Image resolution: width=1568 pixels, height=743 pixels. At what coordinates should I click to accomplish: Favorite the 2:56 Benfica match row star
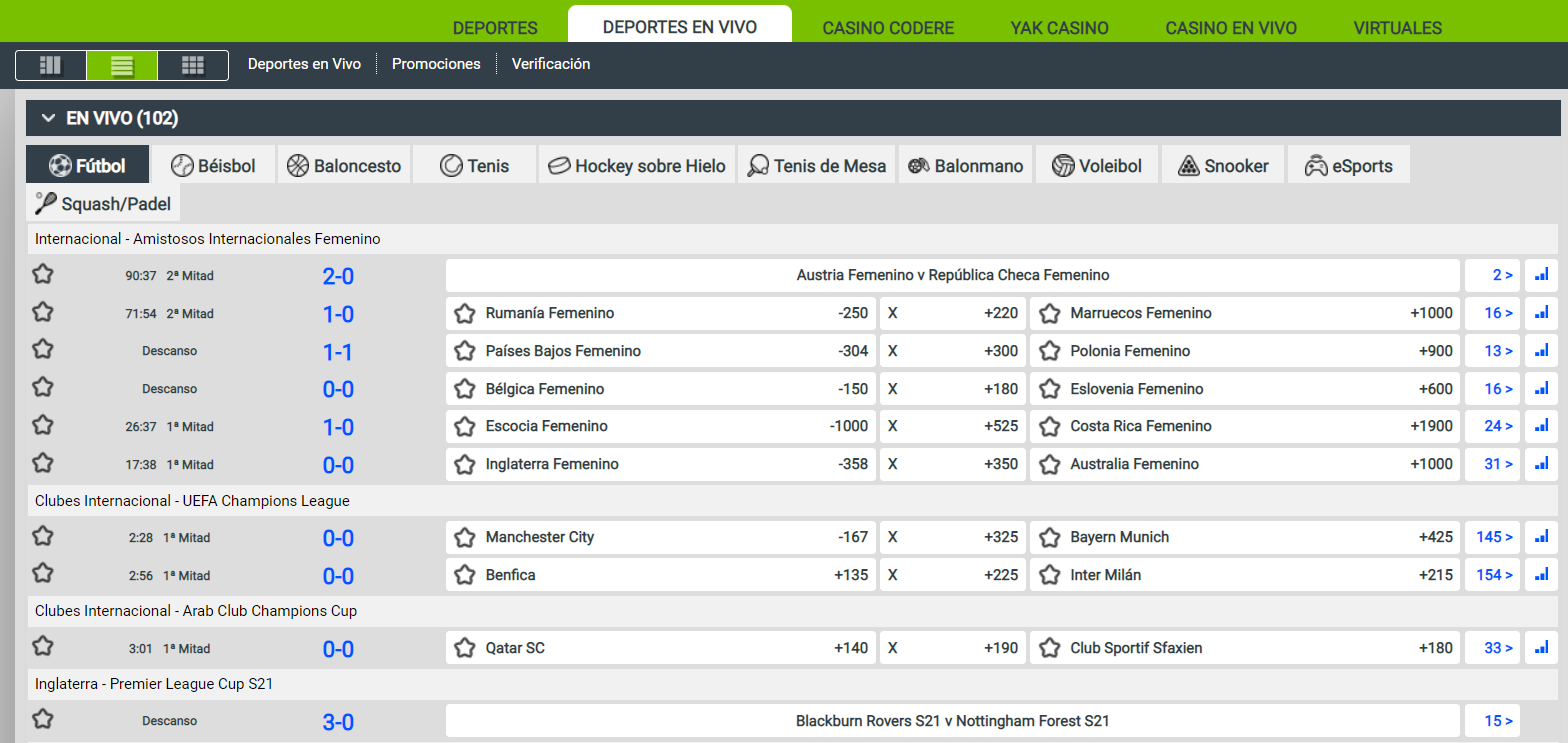42,574
